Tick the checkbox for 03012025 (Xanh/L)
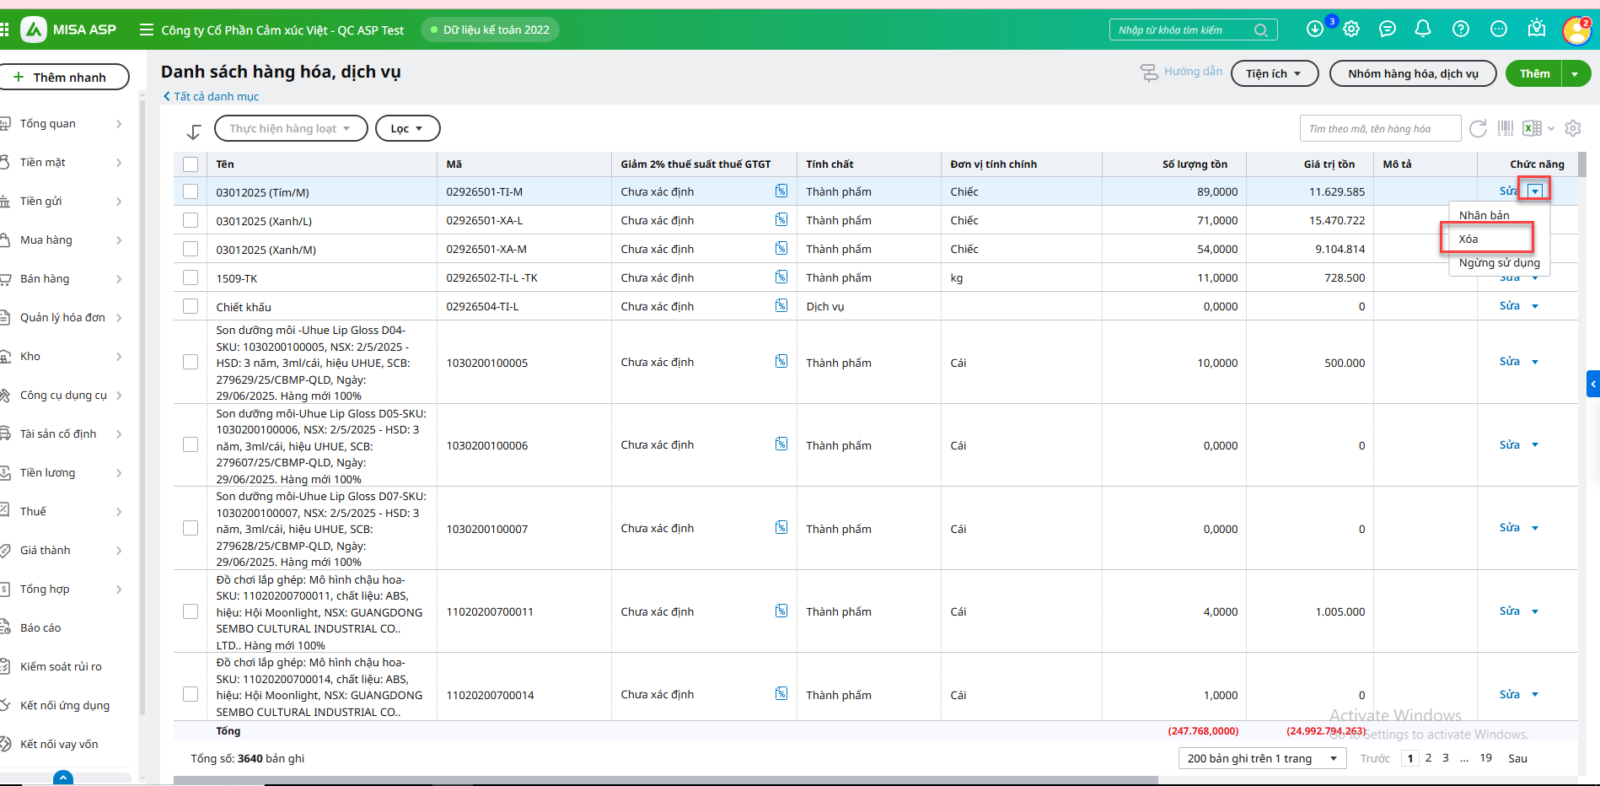1600x786 pixels. (191, 220)
